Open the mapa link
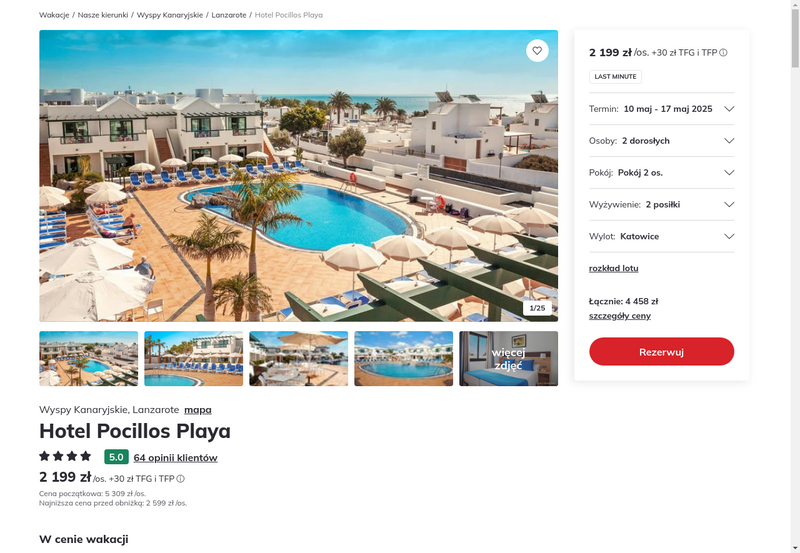Viewport: 800px width, 553px height. pyautogui.click(x=198, y=410)
